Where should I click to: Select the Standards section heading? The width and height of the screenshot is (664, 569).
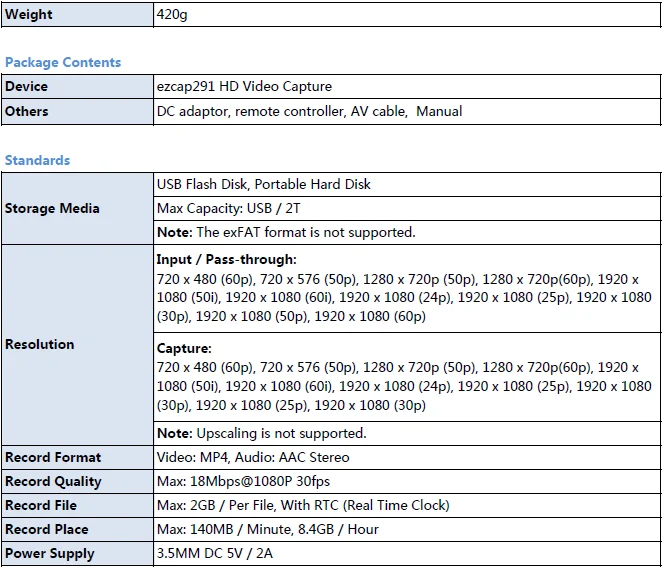[37, 160]
